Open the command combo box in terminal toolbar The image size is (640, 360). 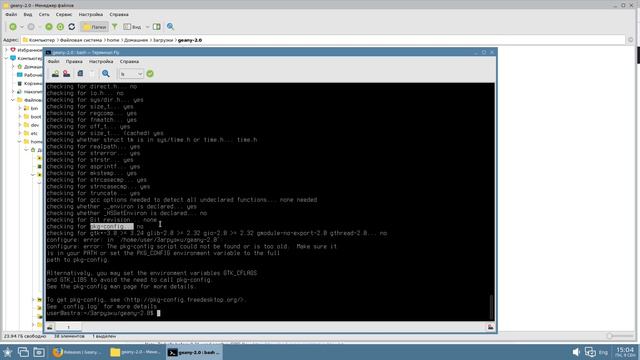[x=131, y=74]
